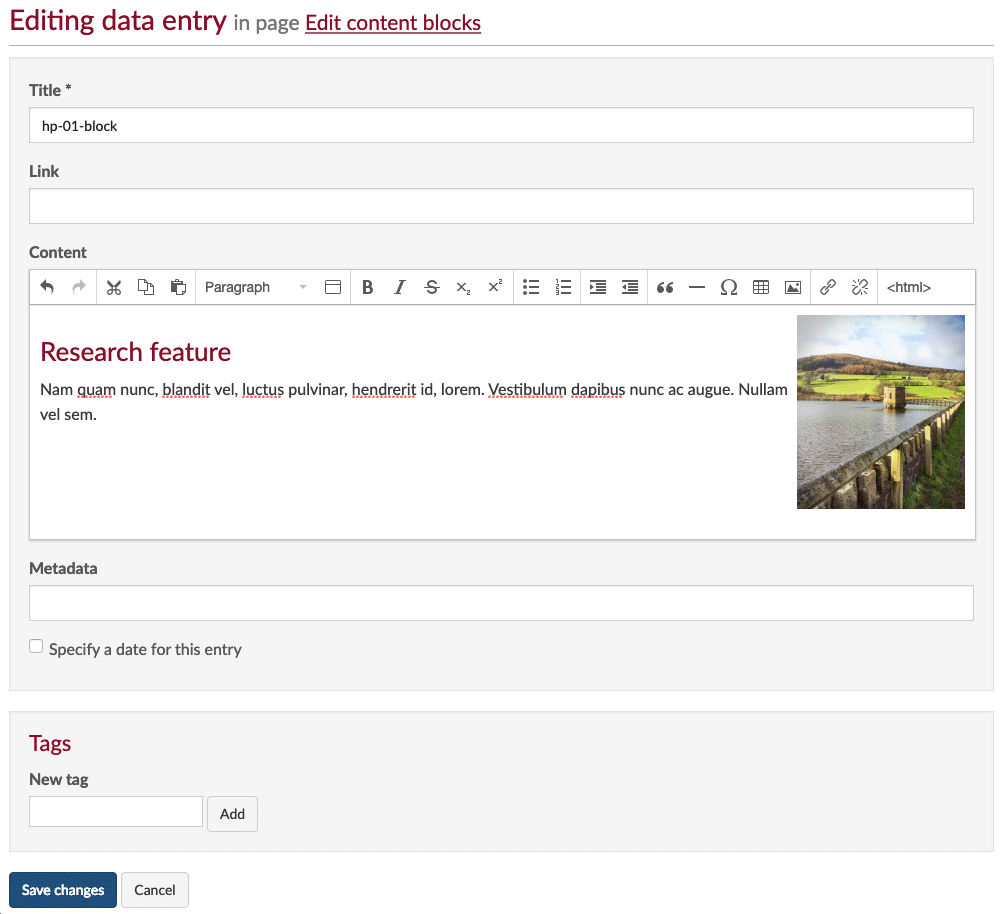Insert a bulleted list
This screenshot has height=914, width=1004.
point(531,287)
